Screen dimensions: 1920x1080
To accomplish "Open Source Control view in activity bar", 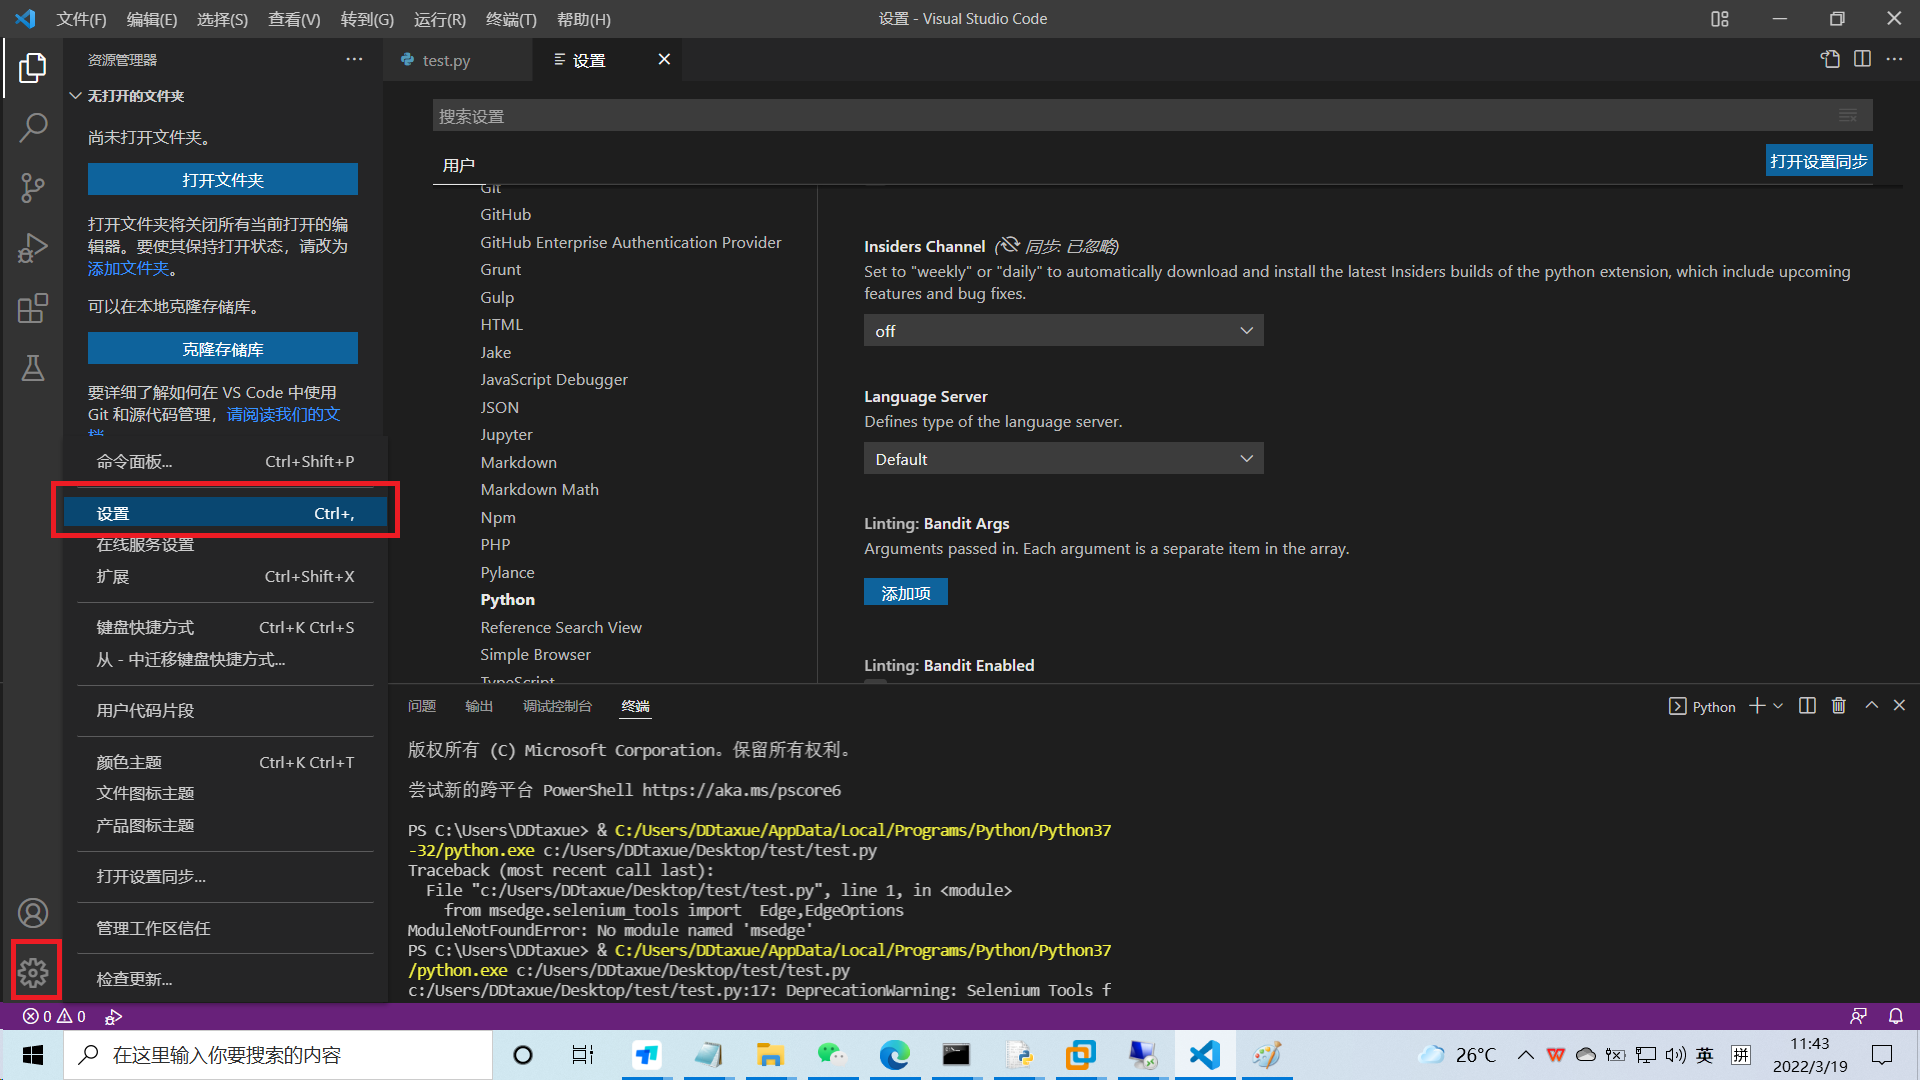I will coord(32,187).
